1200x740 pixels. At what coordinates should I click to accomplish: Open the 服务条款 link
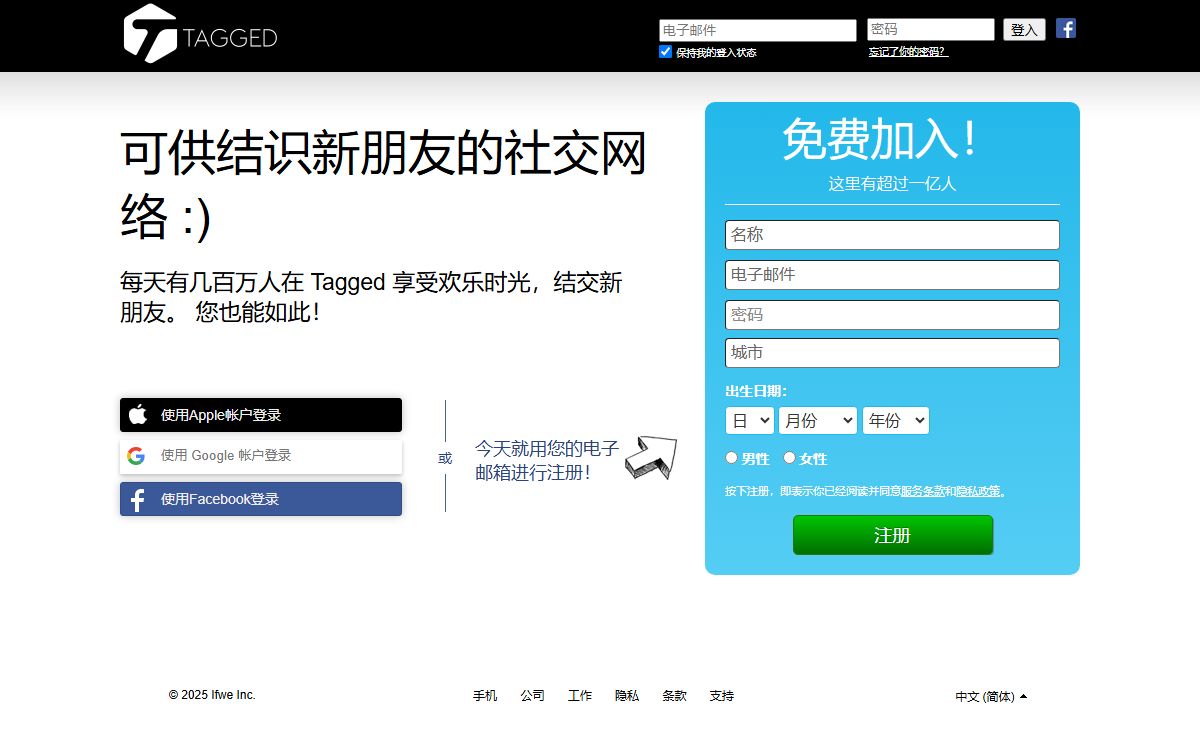(923, 491)
